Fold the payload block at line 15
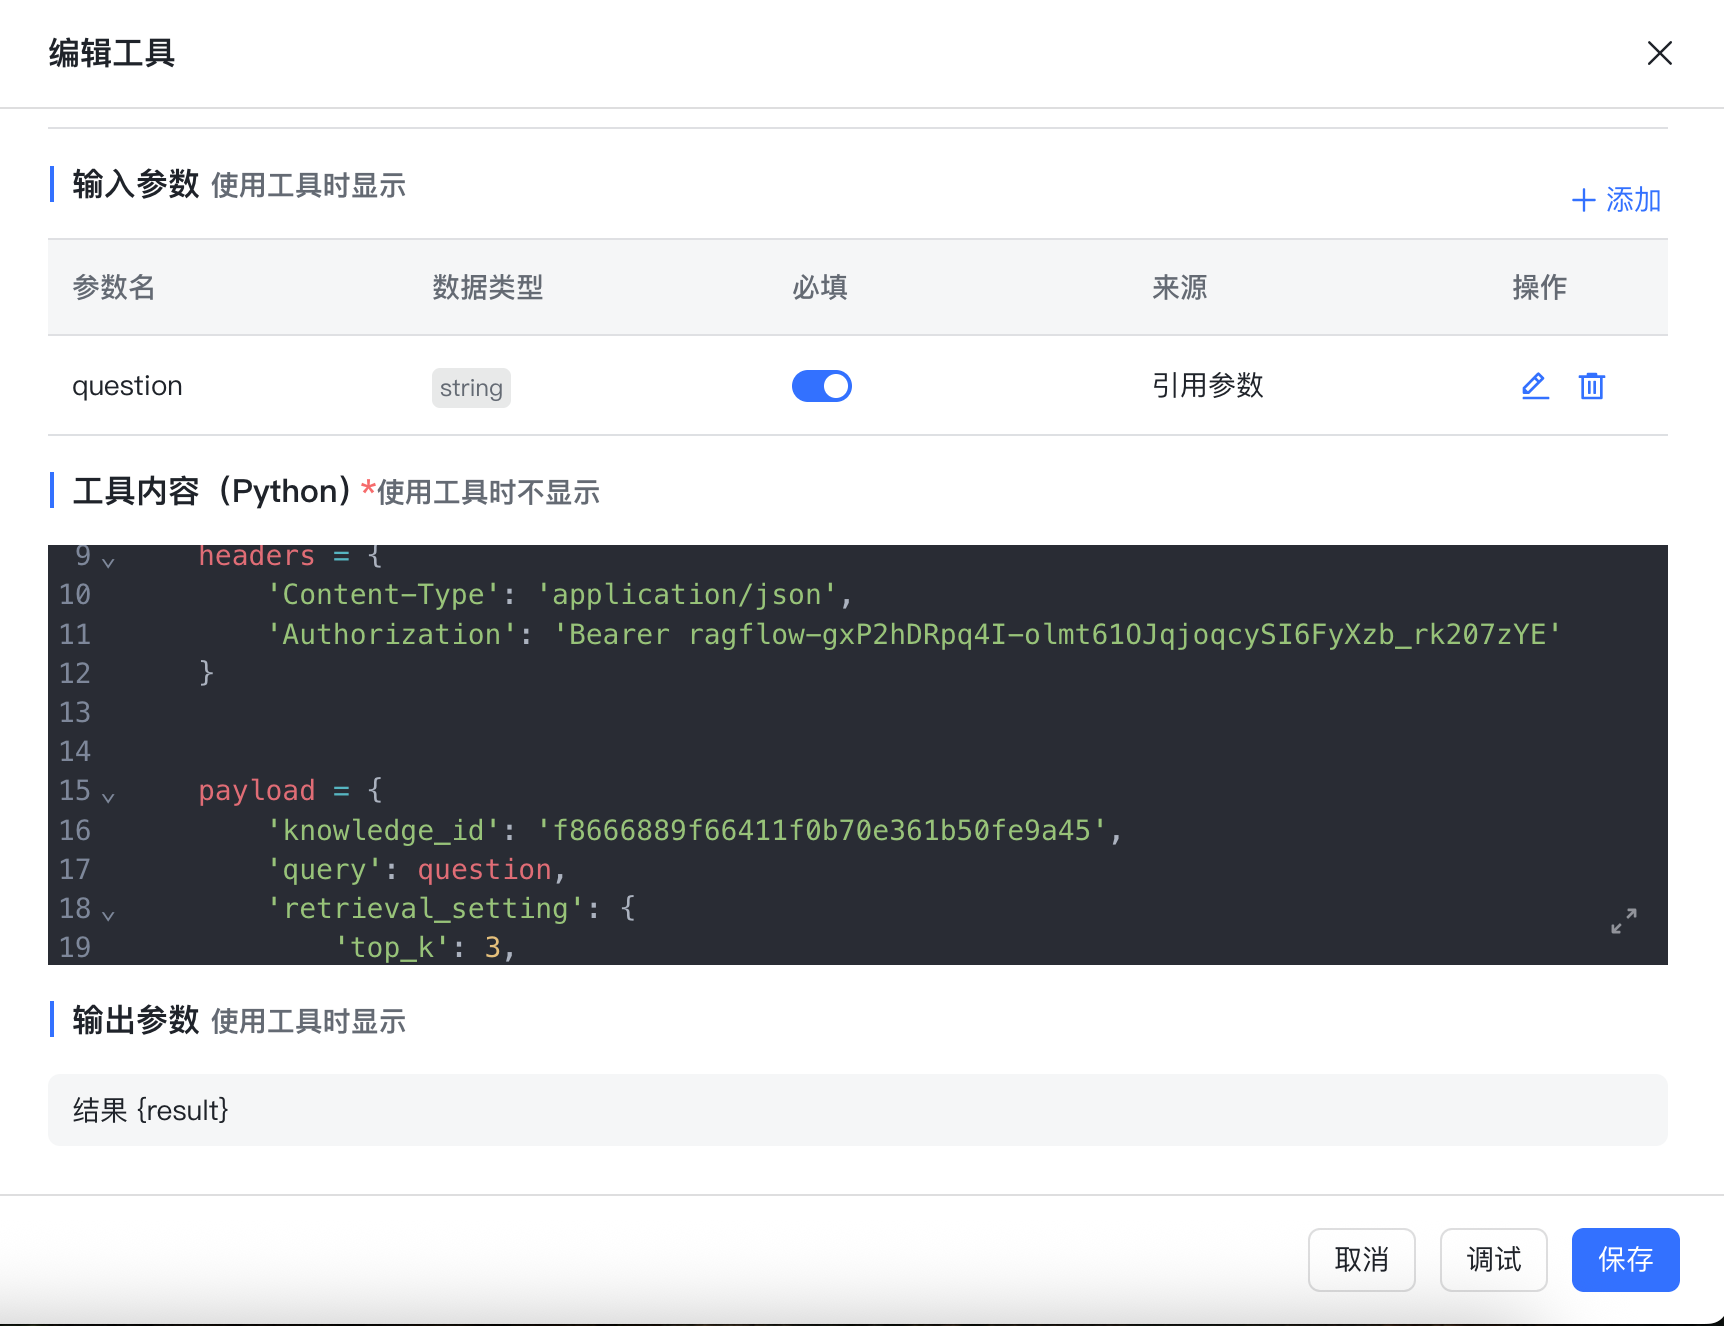Image resolution: width=1724 pixels, height=1326 pixels. click(x=108, y=797)
